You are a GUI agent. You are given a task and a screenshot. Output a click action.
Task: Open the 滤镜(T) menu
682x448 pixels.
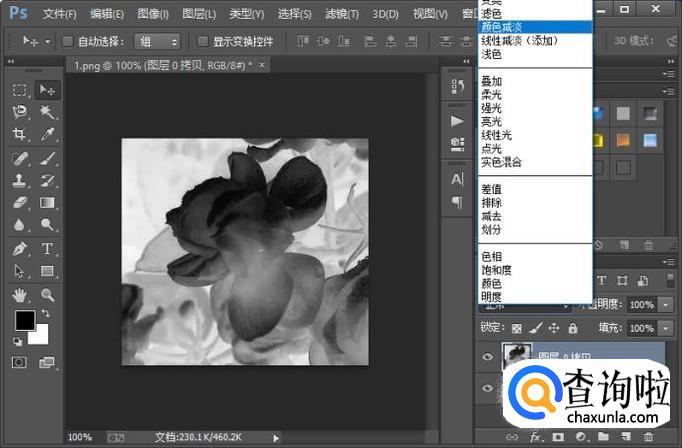(x=342, y=14)
